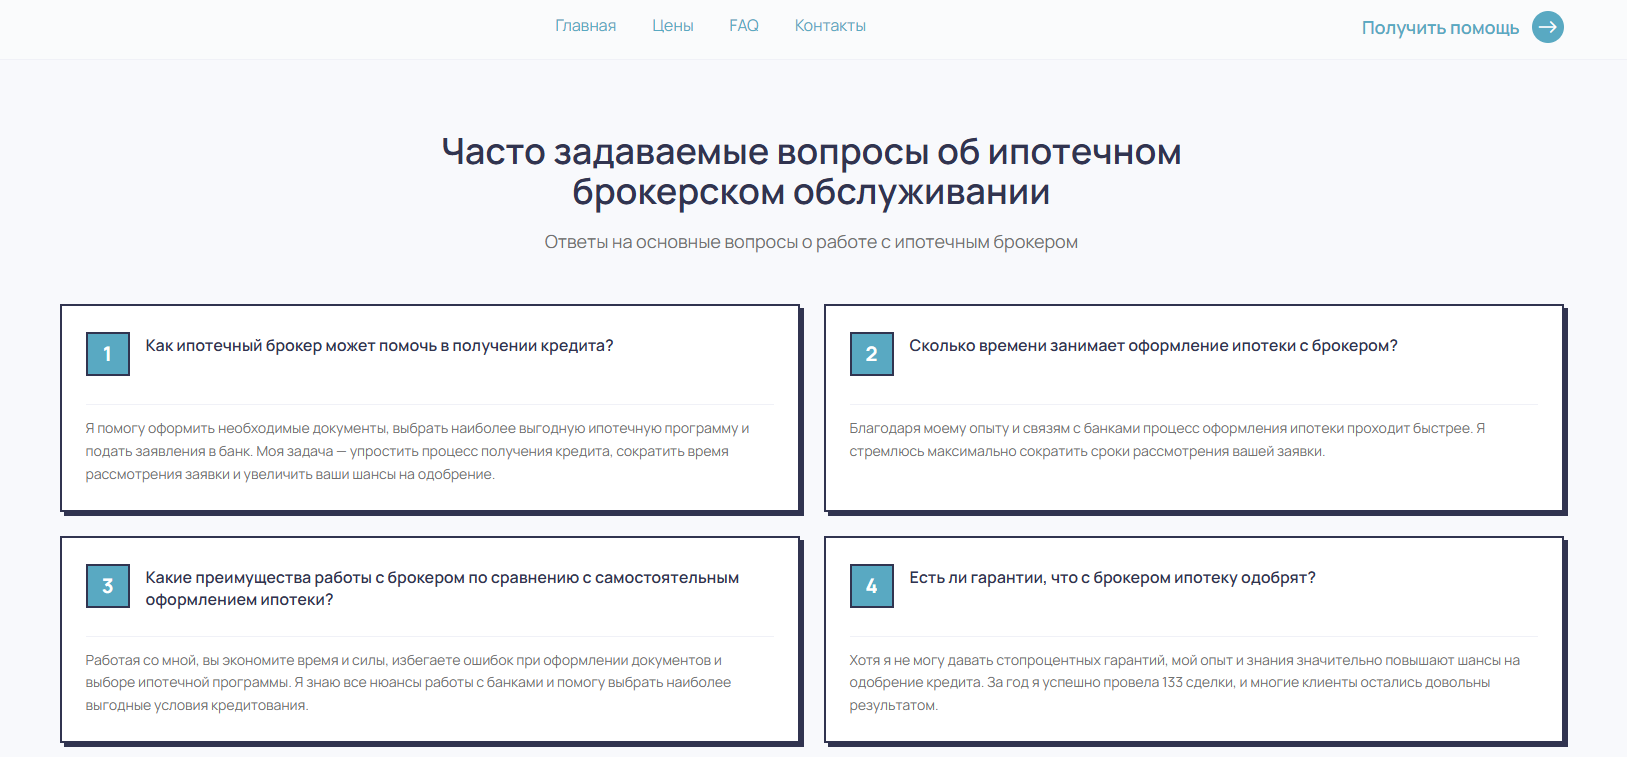The height and width of the screenshot is (757, 1627).
Task: Click the main heading 'Часто задаваемые вопросы'
Action: coord(811,171)
